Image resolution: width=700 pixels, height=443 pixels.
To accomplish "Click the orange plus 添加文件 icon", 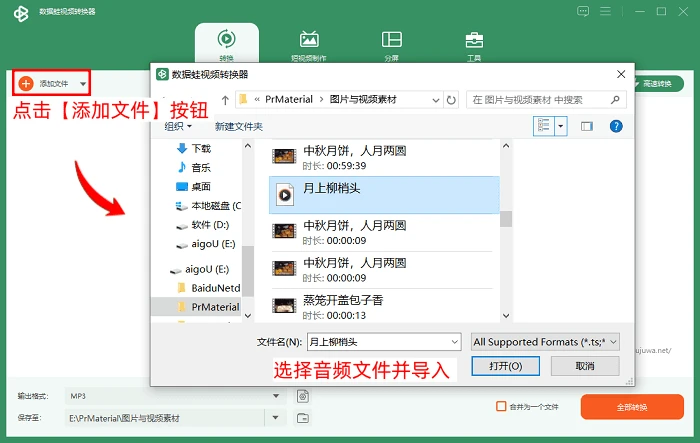I will (x=26, y=83).
